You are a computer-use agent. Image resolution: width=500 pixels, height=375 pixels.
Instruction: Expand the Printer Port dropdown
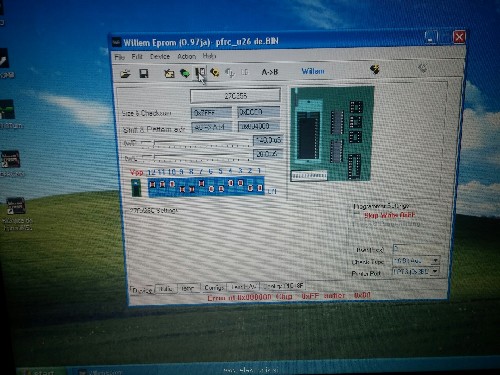coord(435,271)
